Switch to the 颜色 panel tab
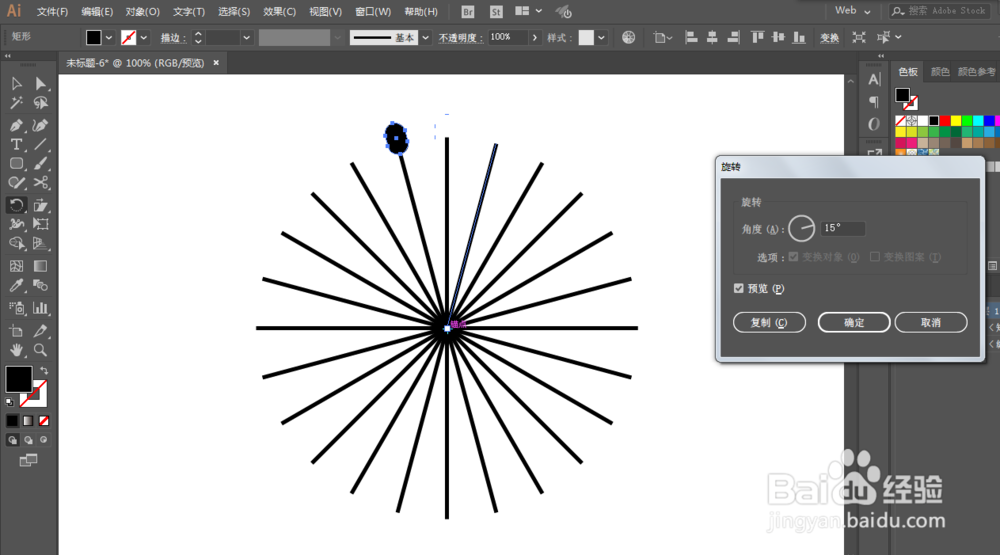The width and height of the screenshot is (1000, 555). pos(939,71)
